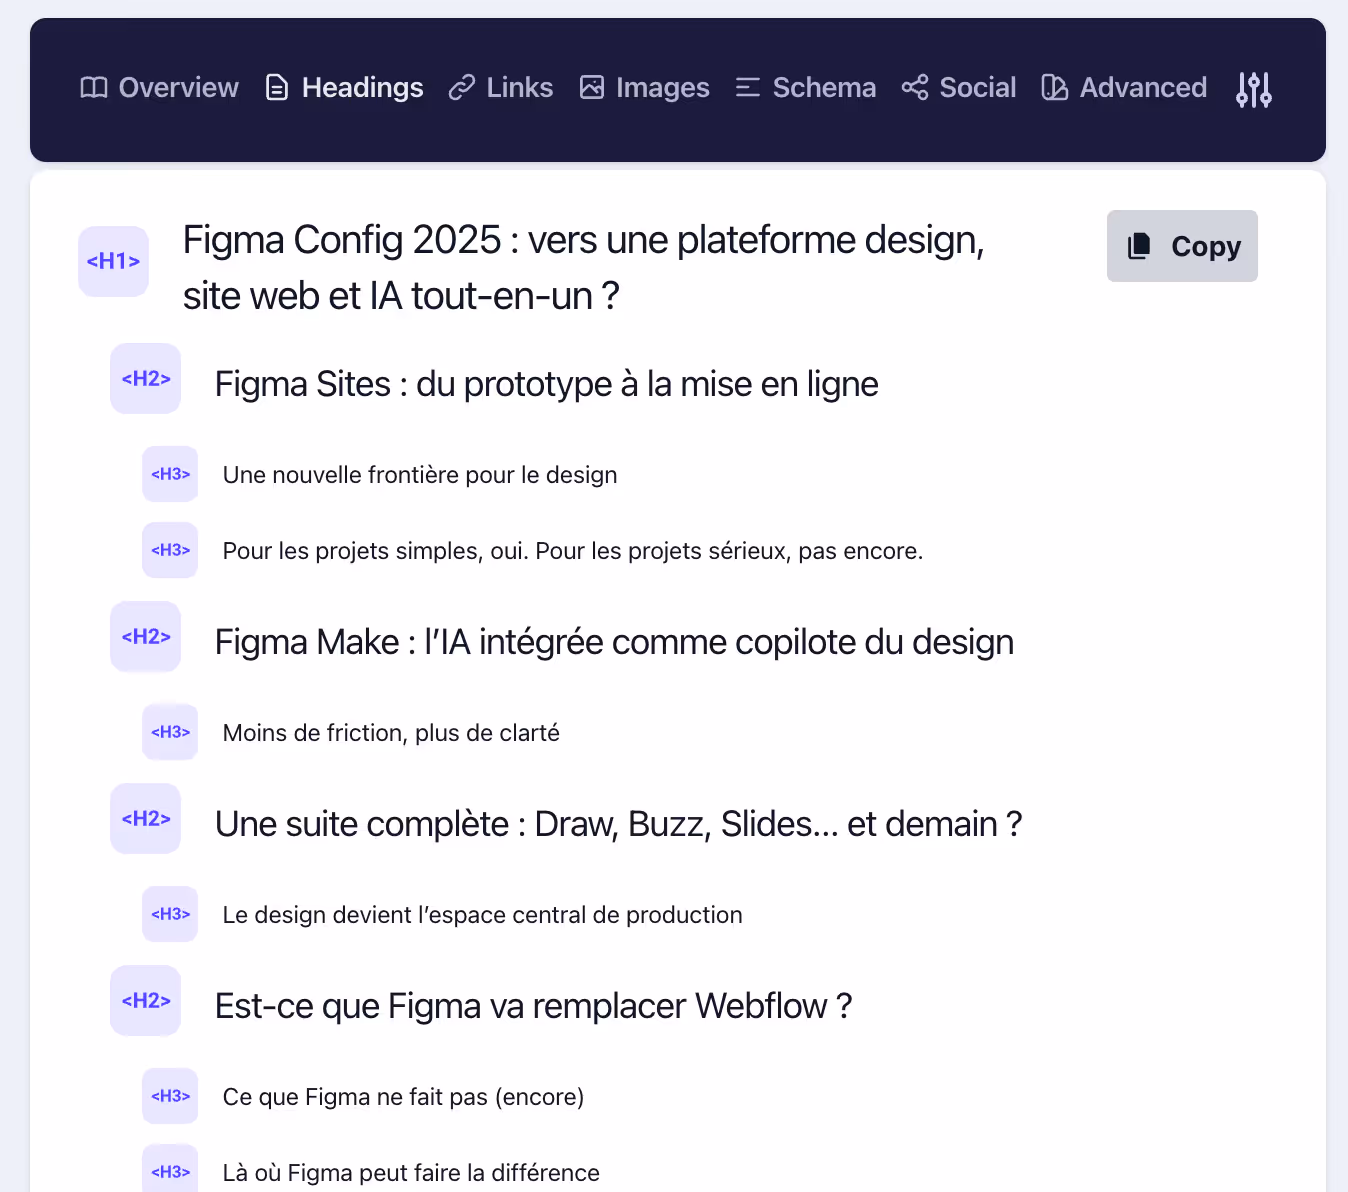This screenshot has height=1192, width=1348.
Task: Click H2 badge beside Figma Sites heading
Action: (146, 379)
